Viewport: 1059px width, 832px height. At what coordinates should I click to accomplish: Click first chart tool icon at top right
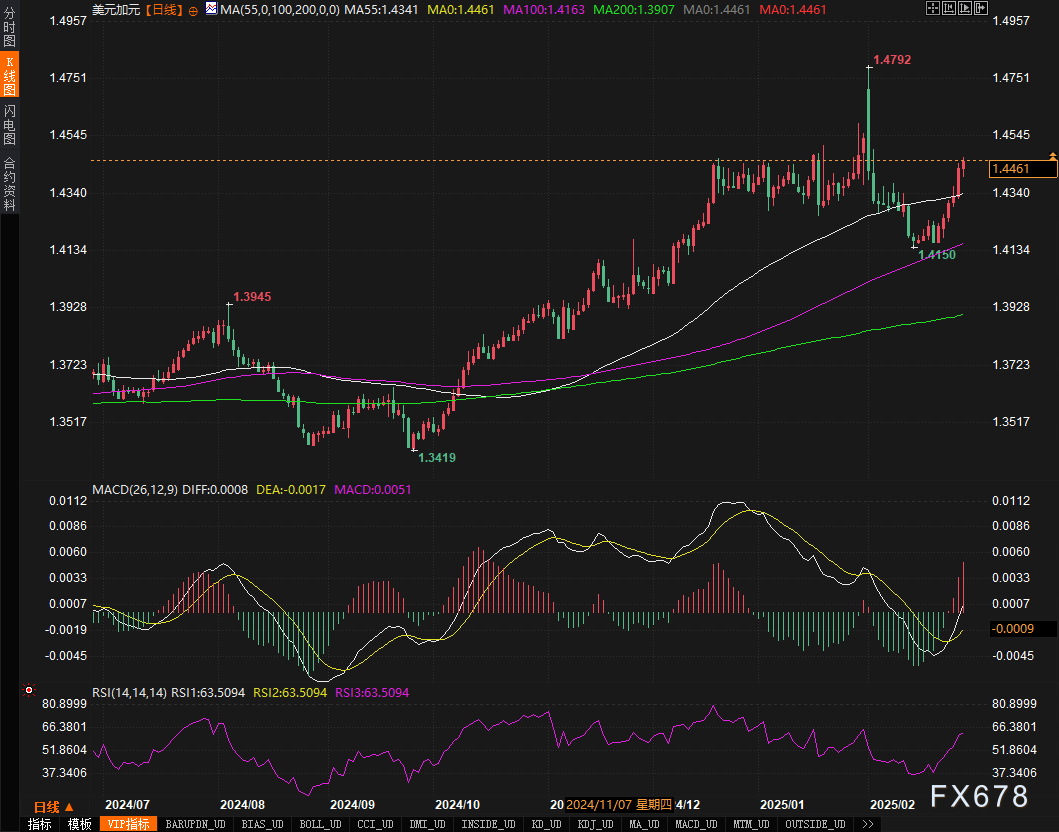[934, 9]
